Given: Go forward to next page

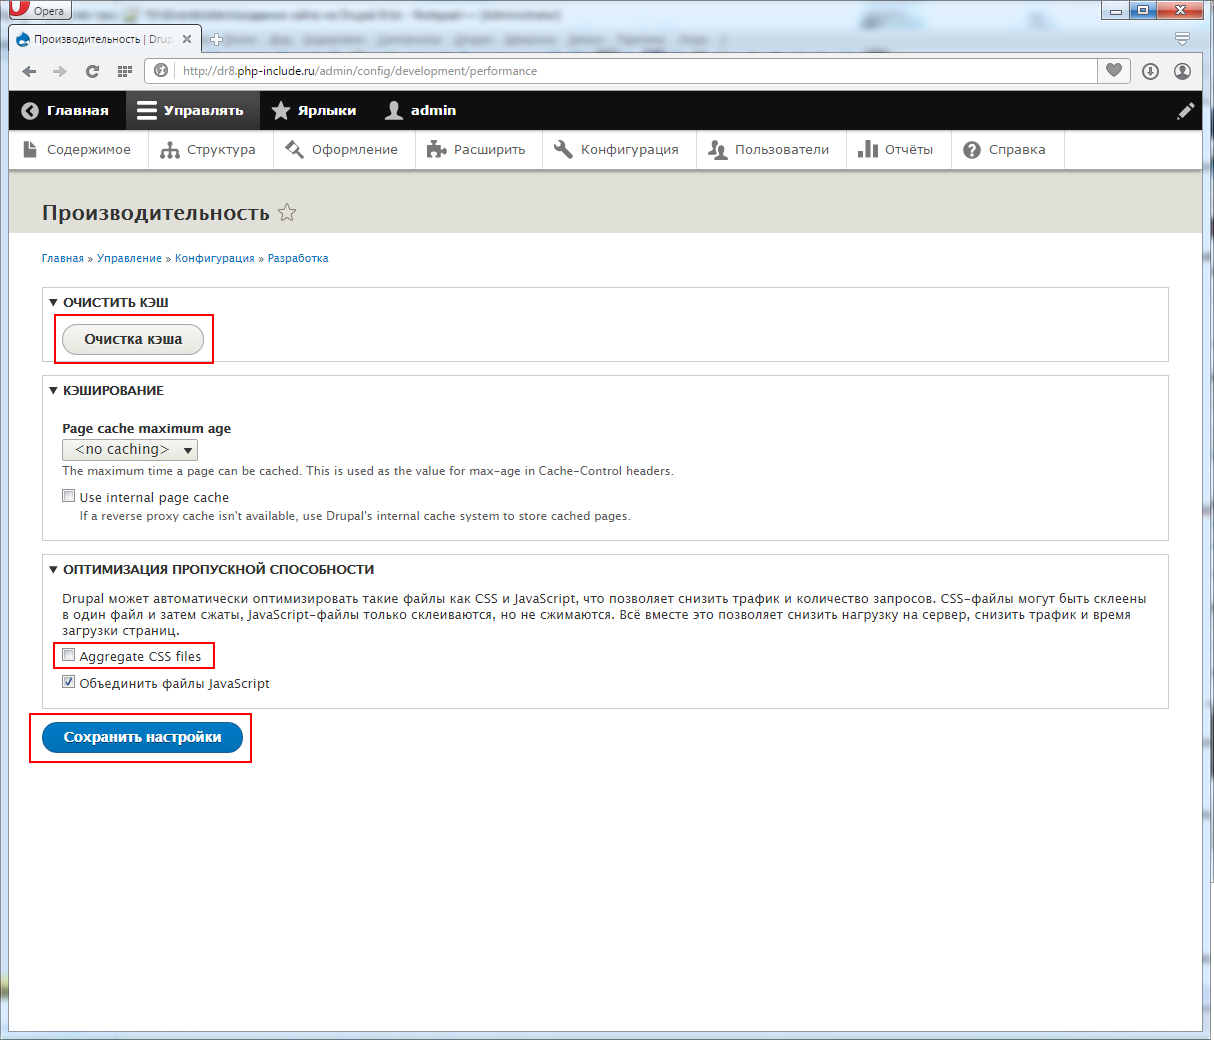Looking at the screenshot, I should (60, 71).
